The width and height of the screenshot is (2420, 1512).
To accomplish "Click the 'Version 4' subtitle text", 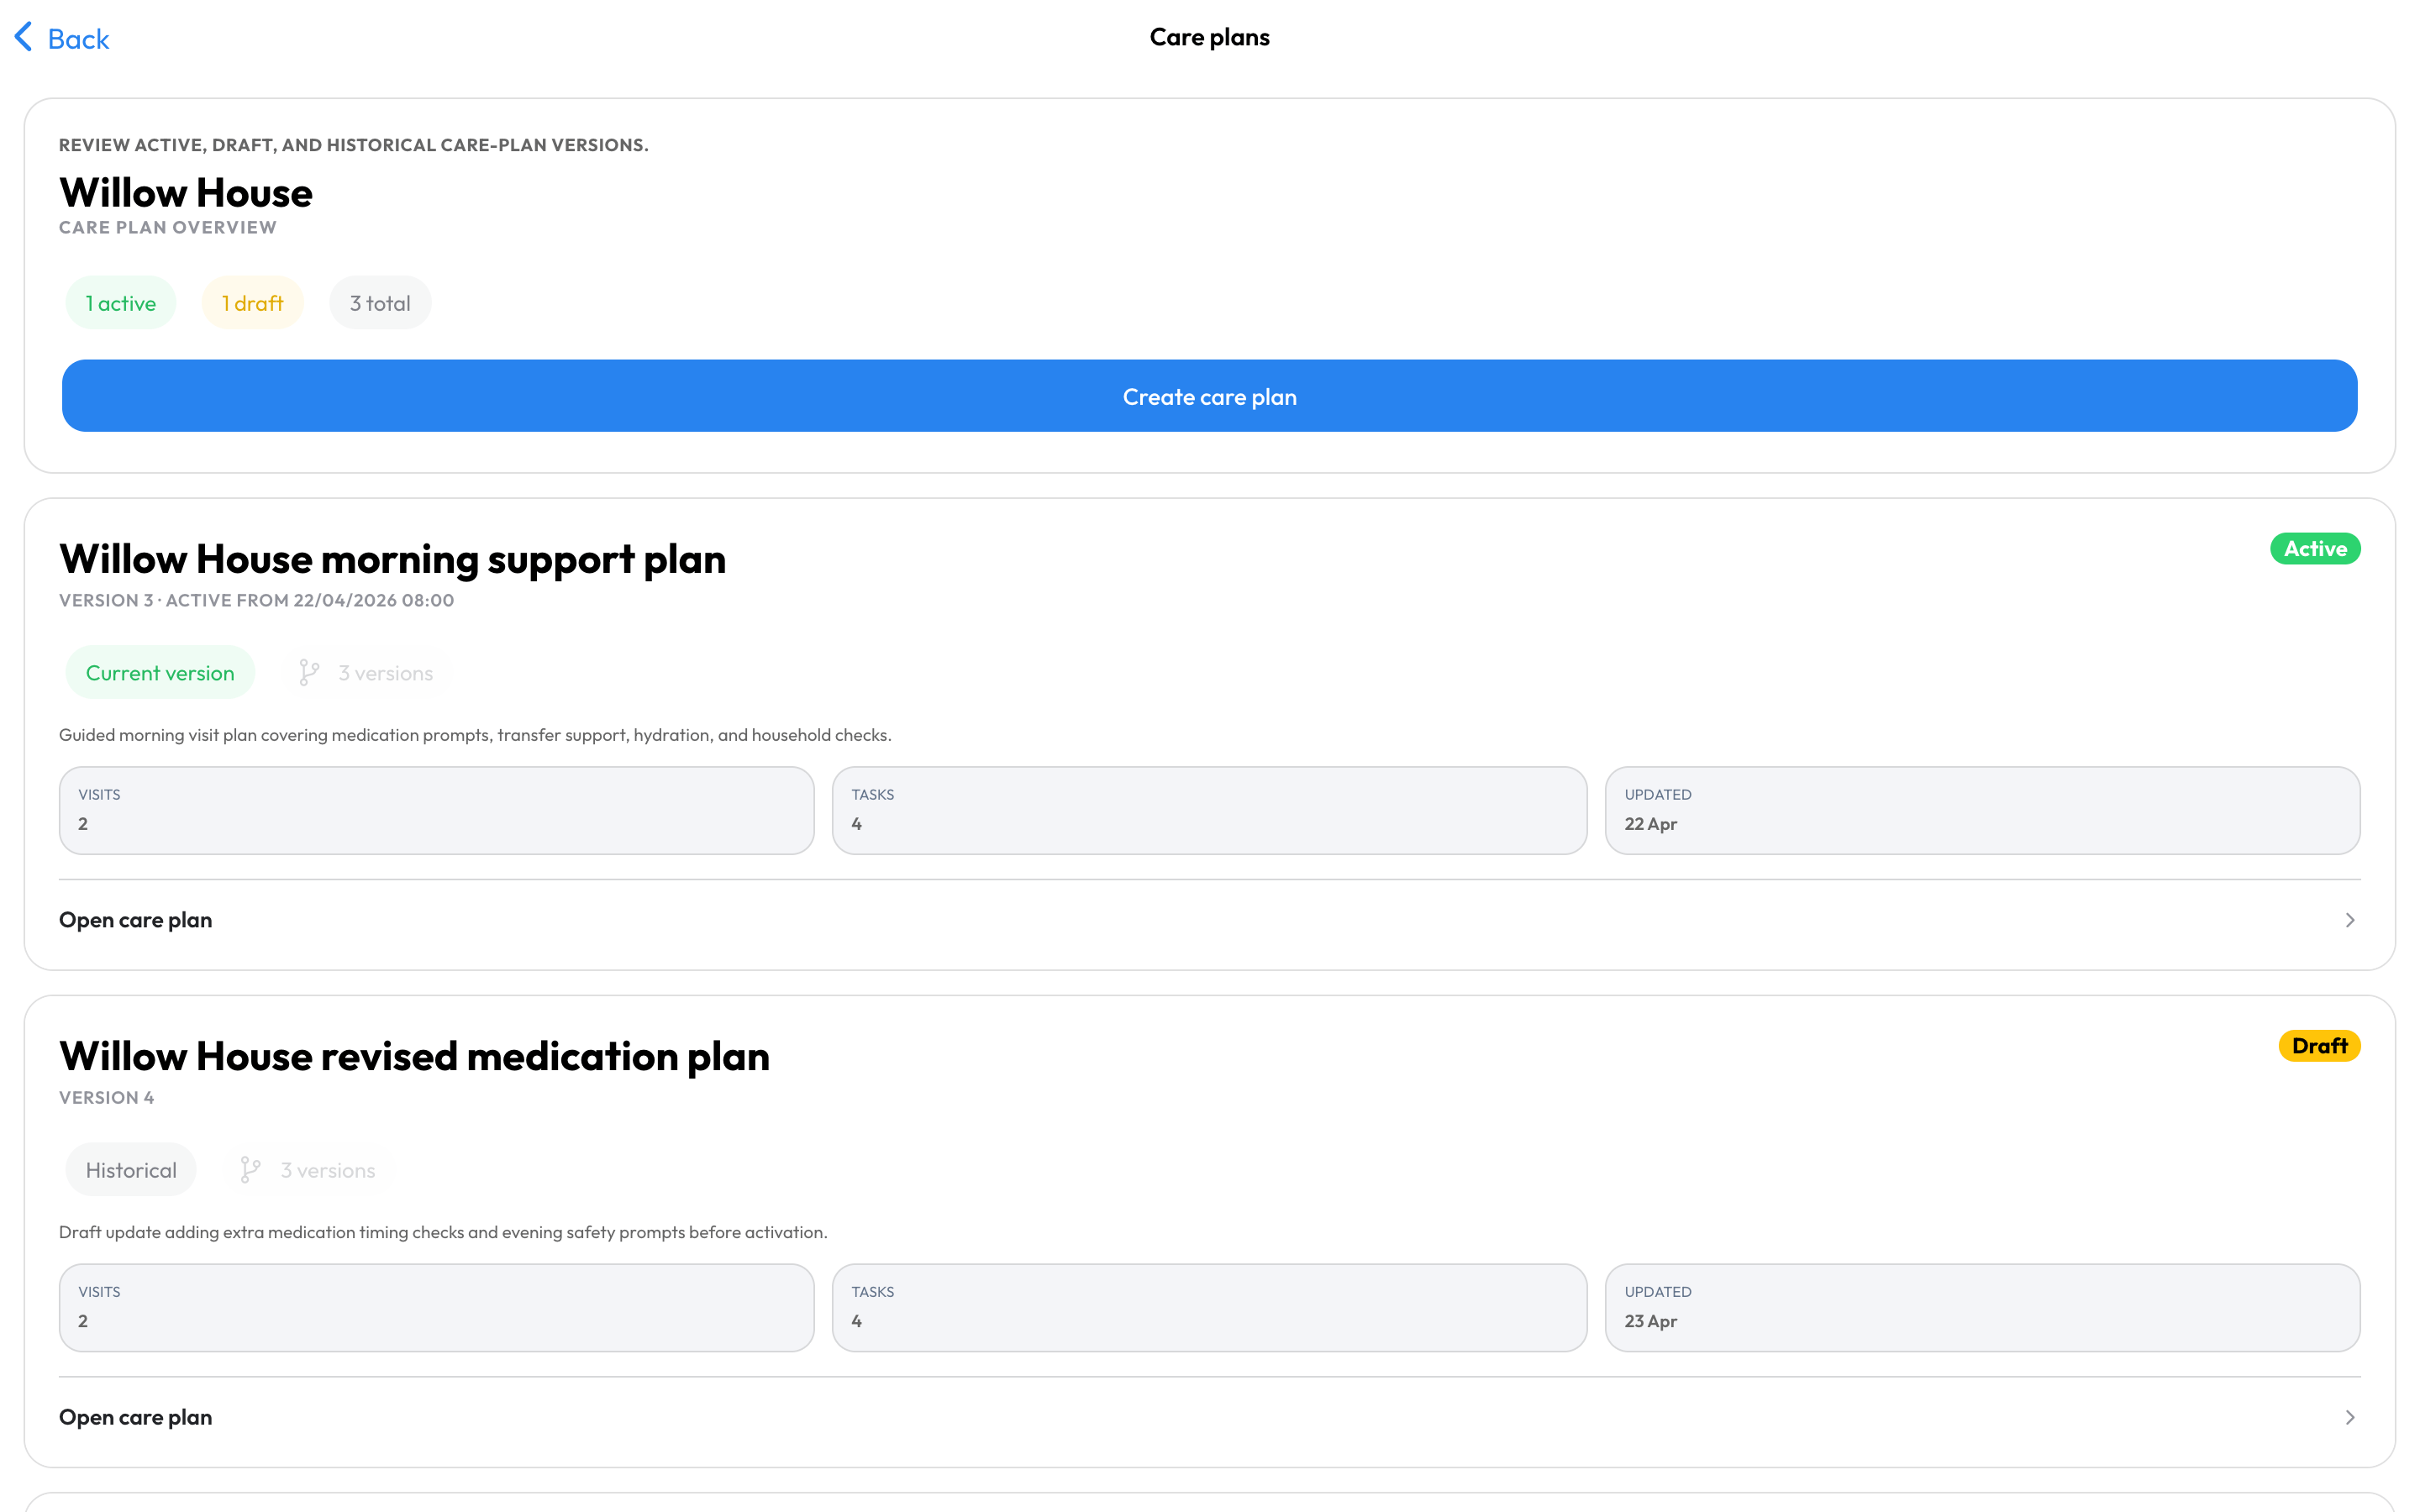I will coord(107,1097).
